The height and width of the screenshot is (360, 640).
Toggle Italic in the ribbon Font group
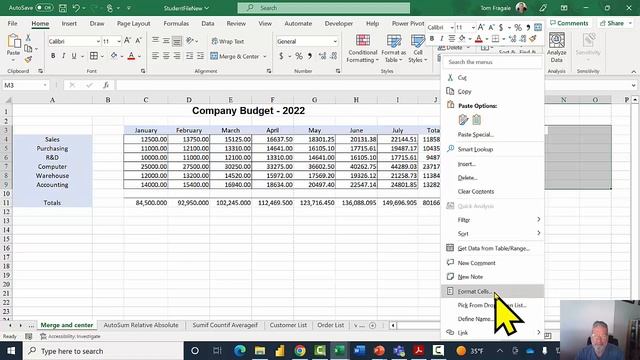pyautogui.click(x=63, y=56)
